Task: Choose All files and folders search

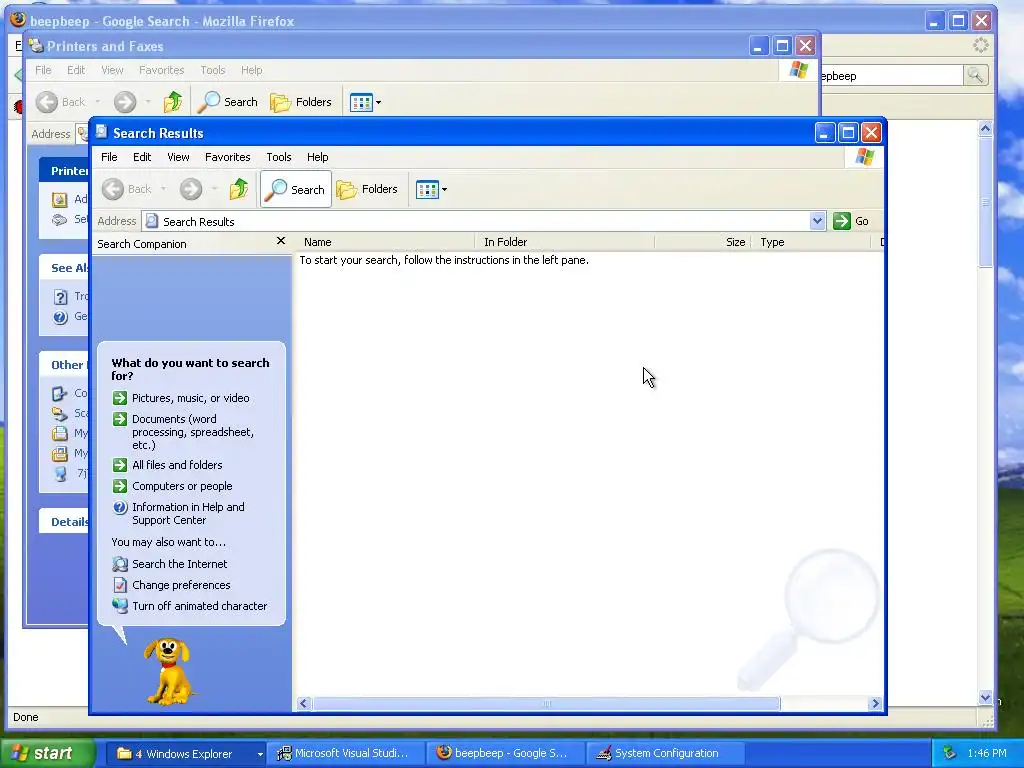Action: tap(177, 465)
